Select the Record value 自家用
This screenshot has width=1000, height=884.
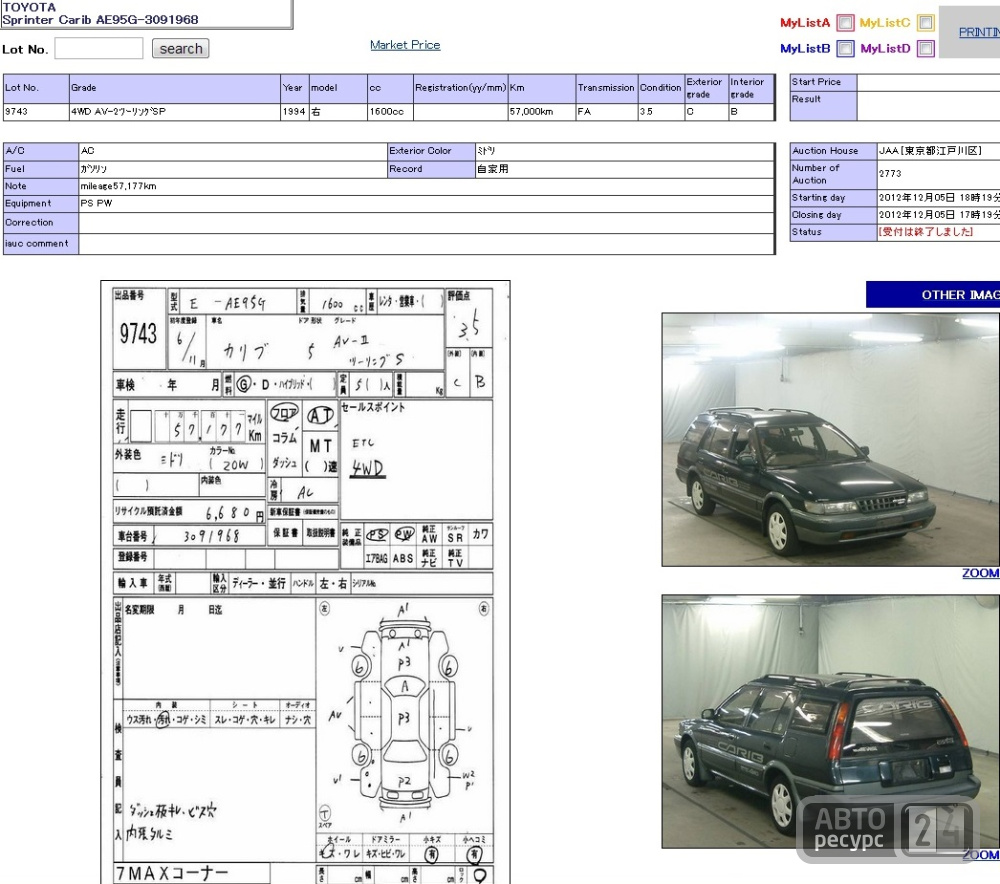[x=492, y=169]
